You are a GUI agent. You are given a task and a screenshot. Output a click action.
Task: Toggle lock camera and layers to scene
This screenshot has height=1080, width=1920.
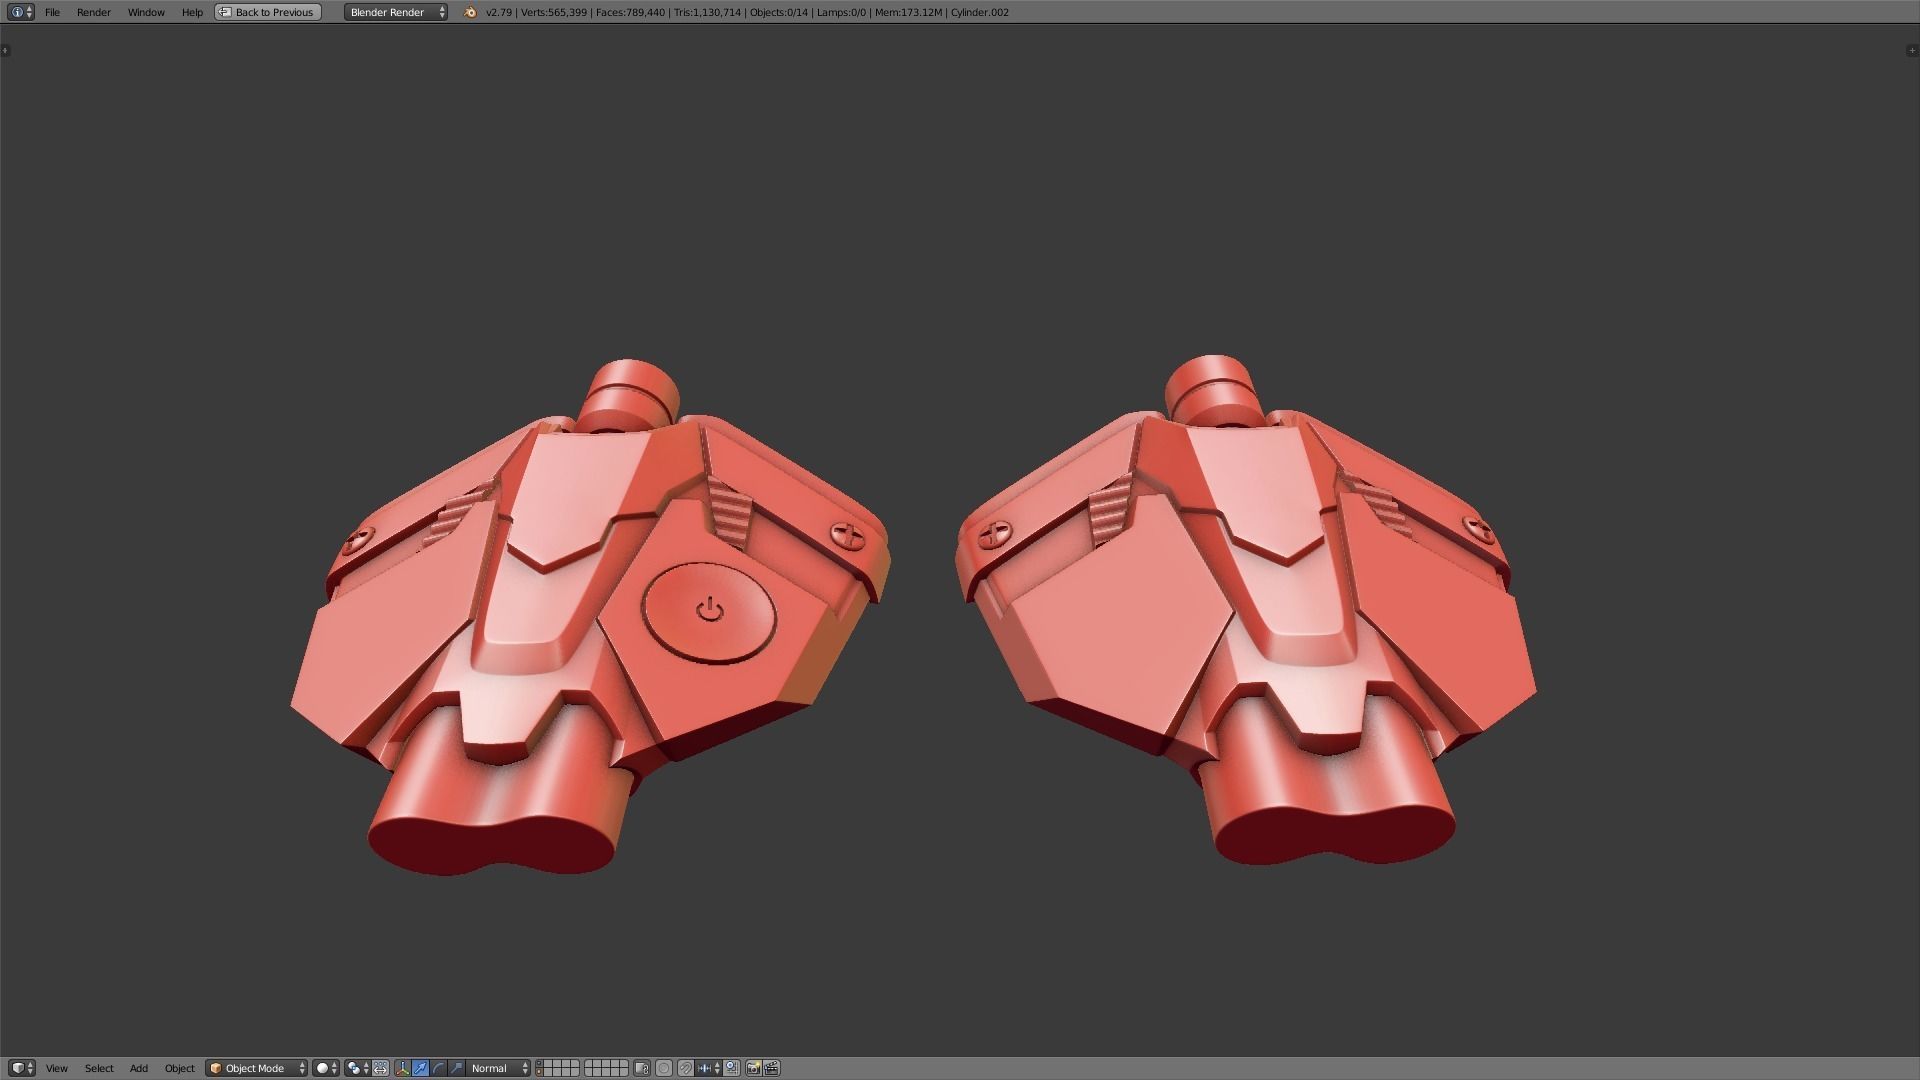642,1068
